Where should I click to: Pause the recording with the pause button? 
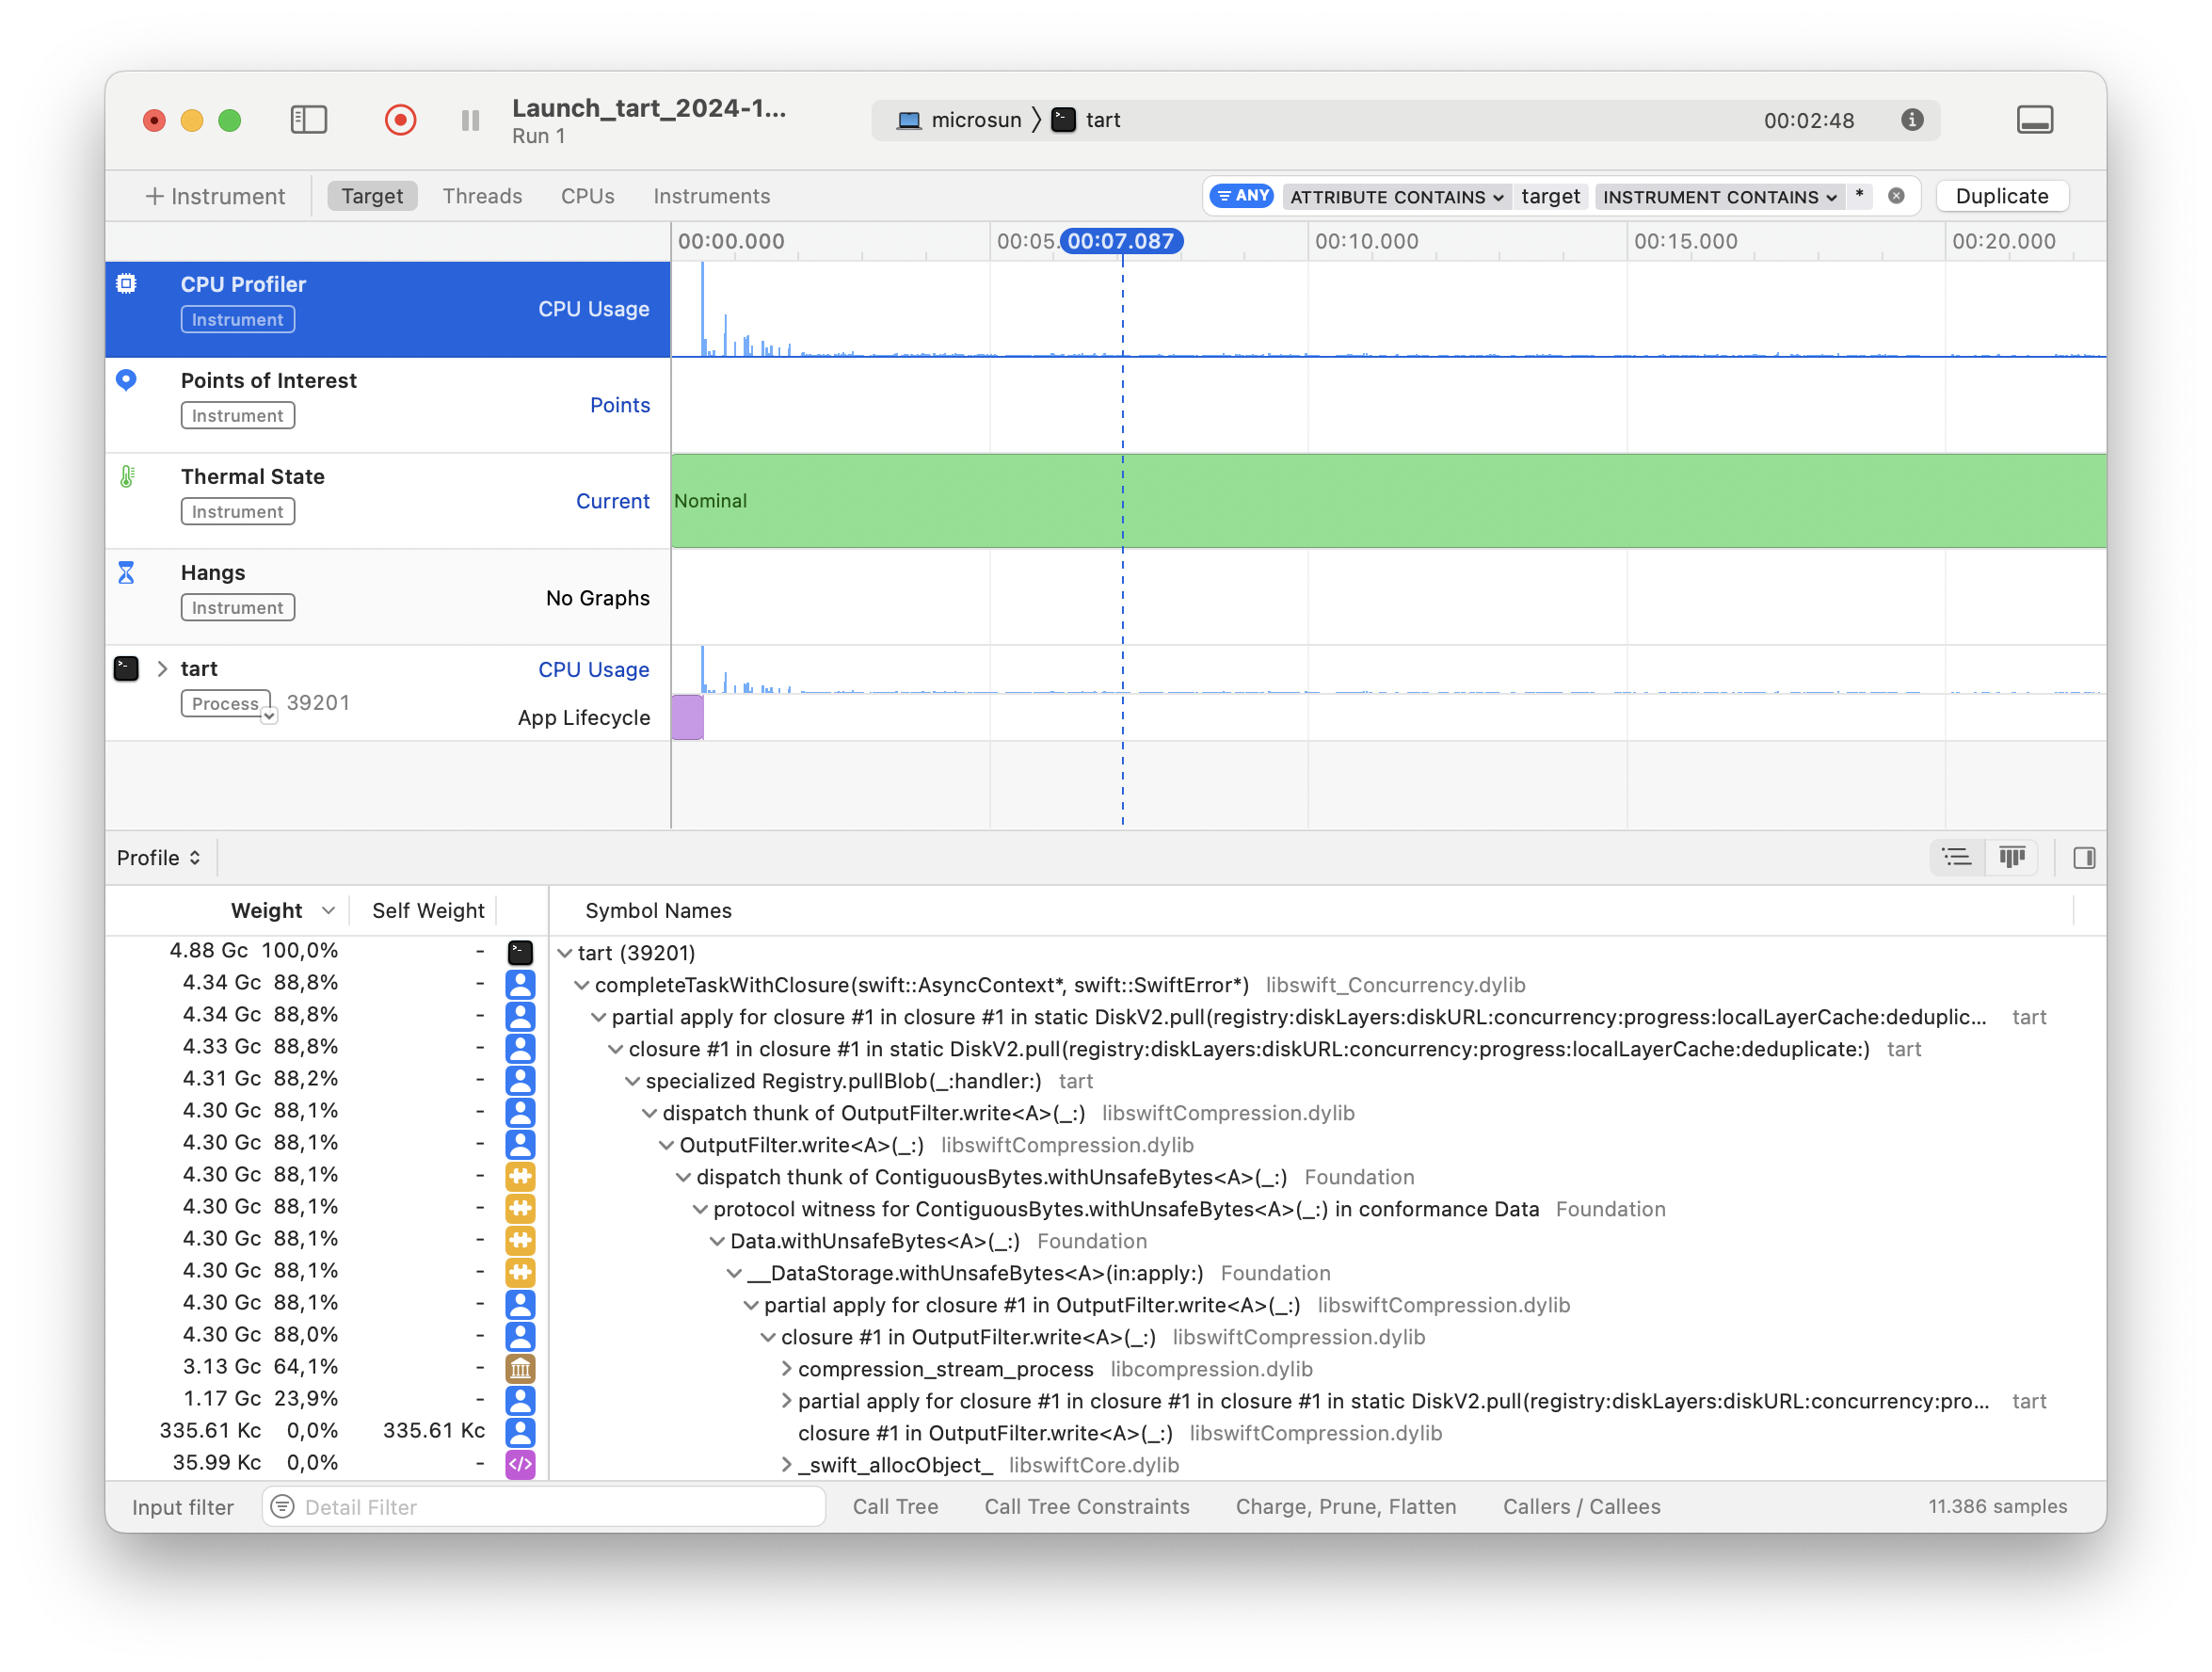tap(471, 120)
